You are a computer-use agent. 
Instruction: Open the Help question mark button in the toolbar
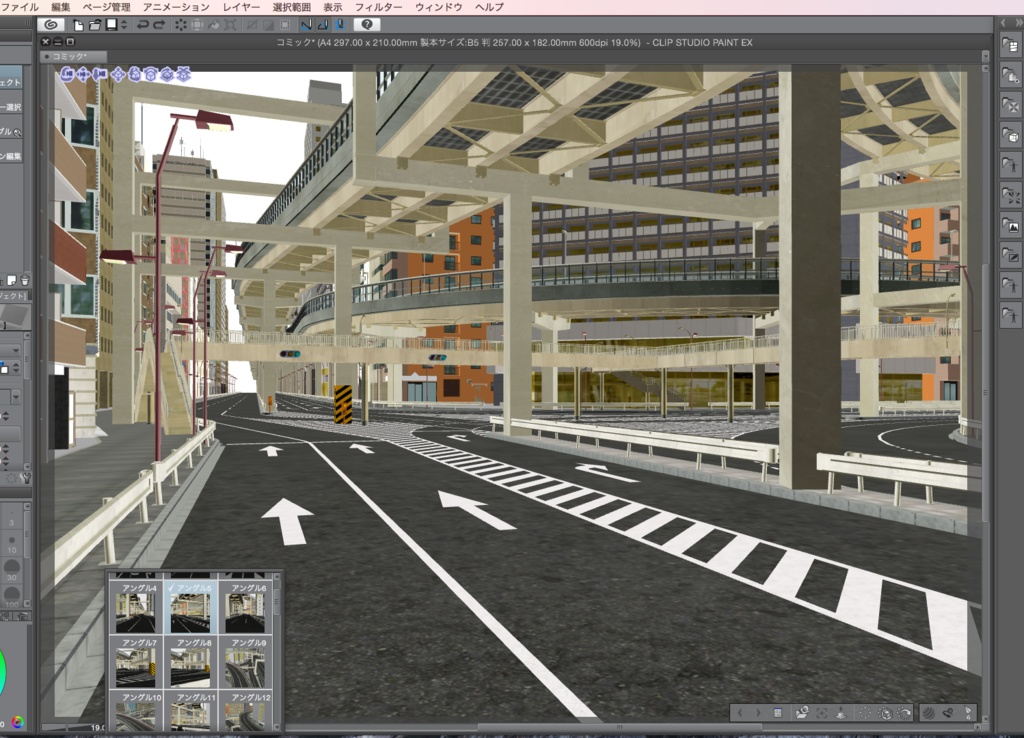coord(369,25)
